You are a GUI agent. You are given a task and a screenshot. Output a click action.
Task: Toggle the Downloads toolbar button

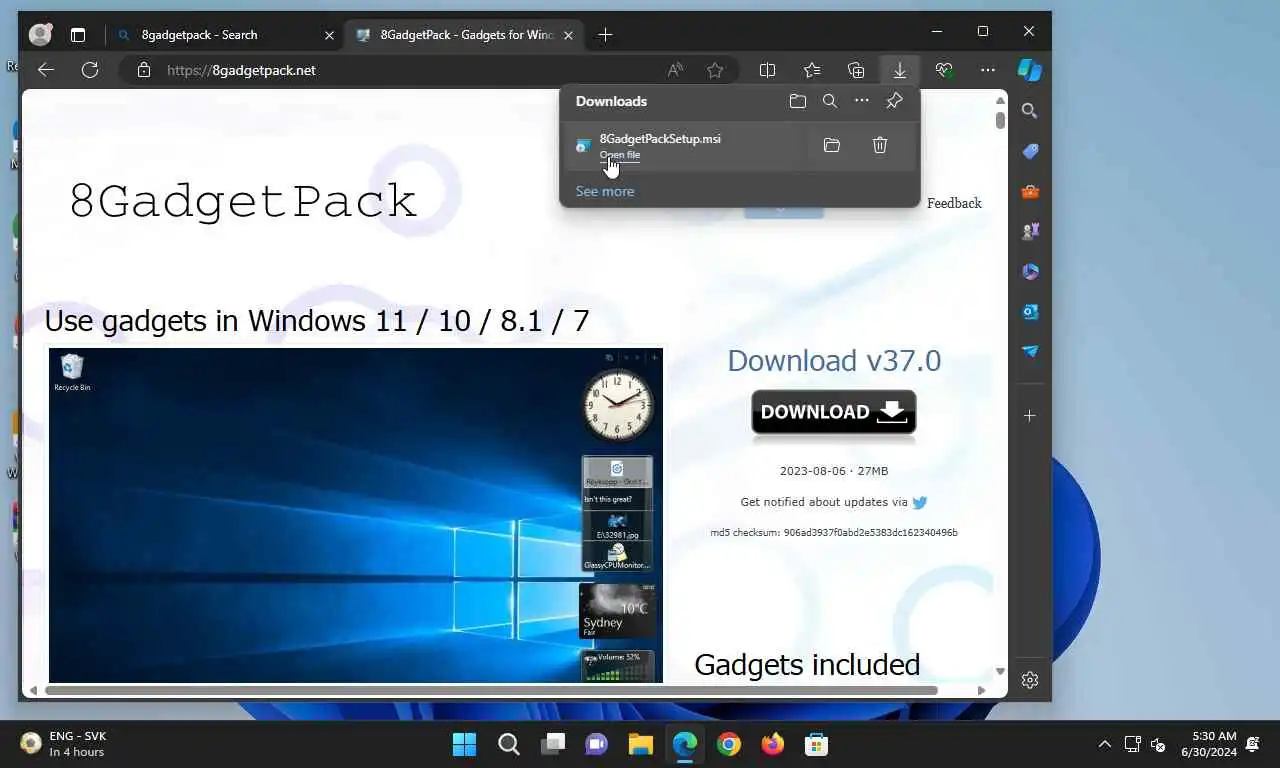coord(900,70)
